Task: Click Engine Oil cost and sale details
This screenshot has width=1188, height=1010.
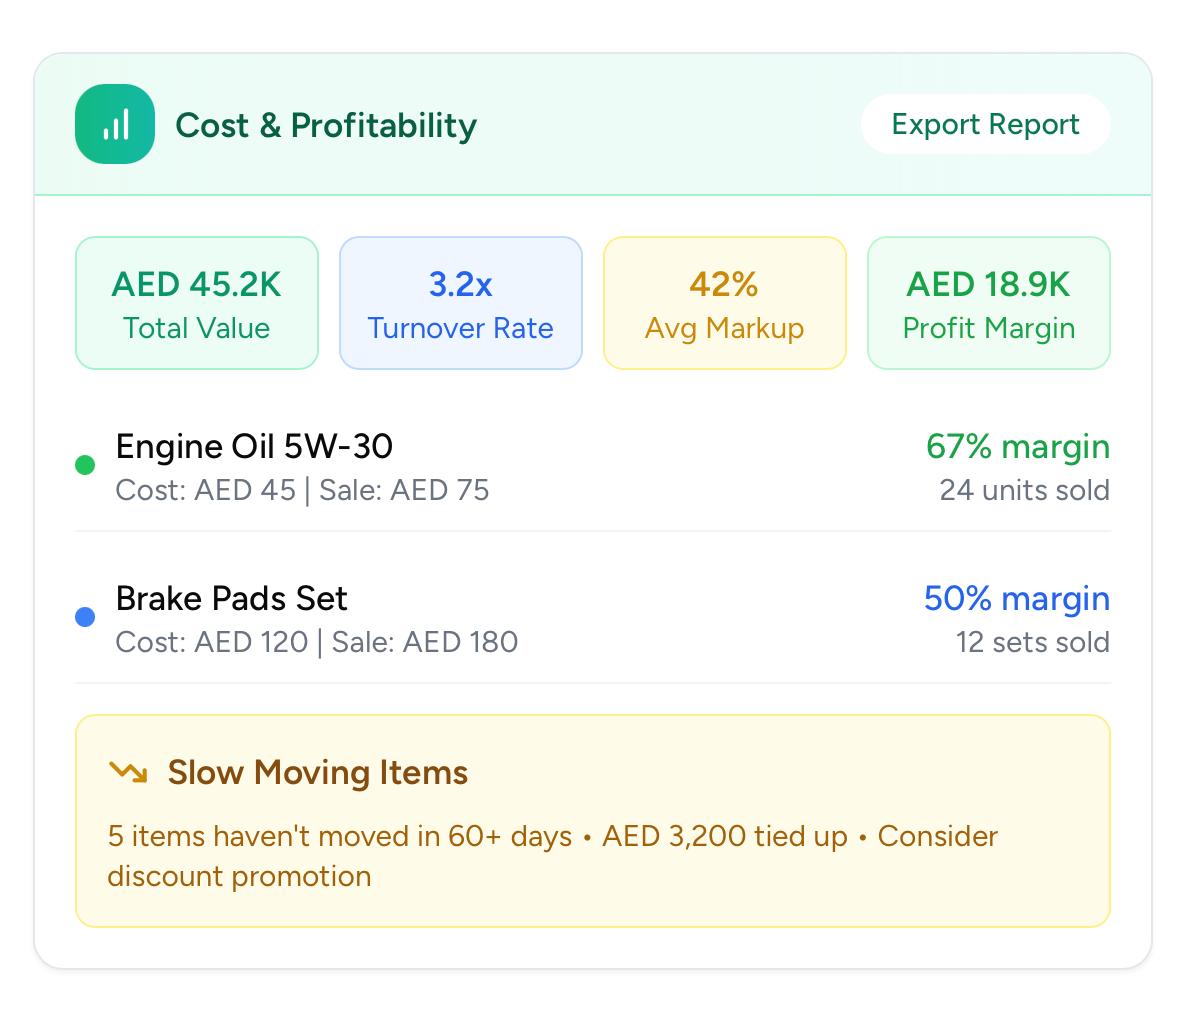Action: coord(303,490)
